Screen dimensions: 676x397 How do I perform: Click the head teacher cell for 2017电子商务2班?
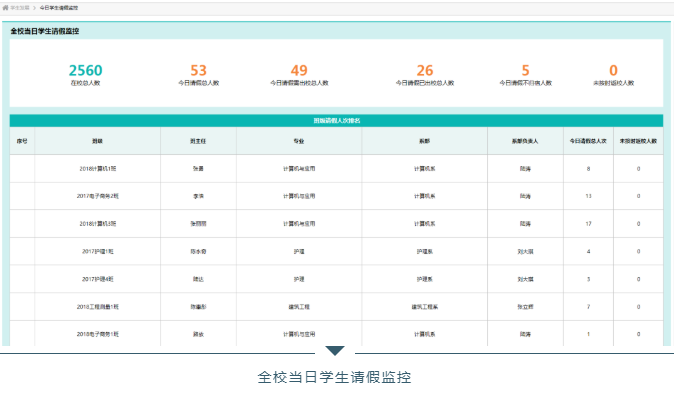[x=198, y=196]
